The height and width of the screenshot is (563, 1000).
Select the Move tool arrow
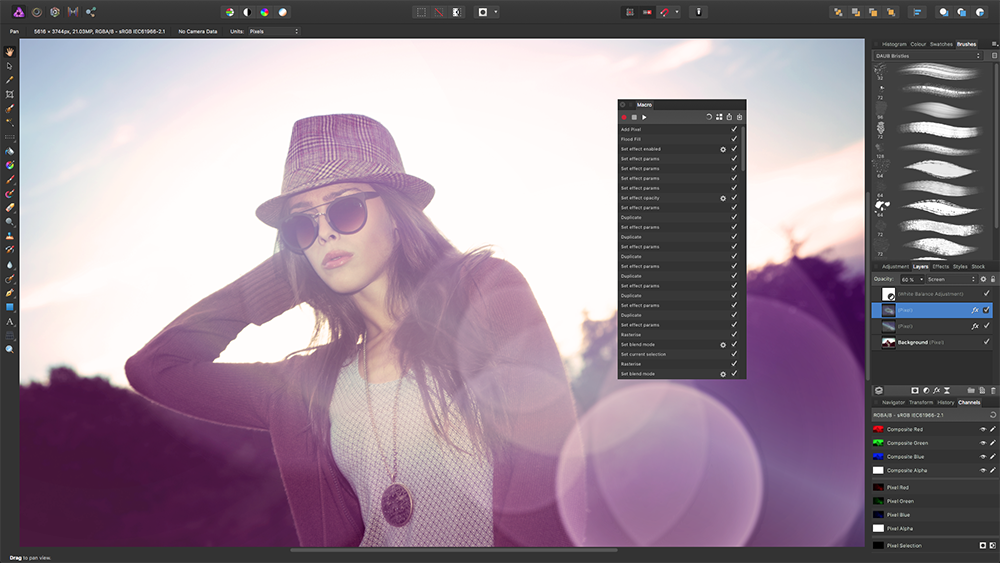click(x=10, y=65)
